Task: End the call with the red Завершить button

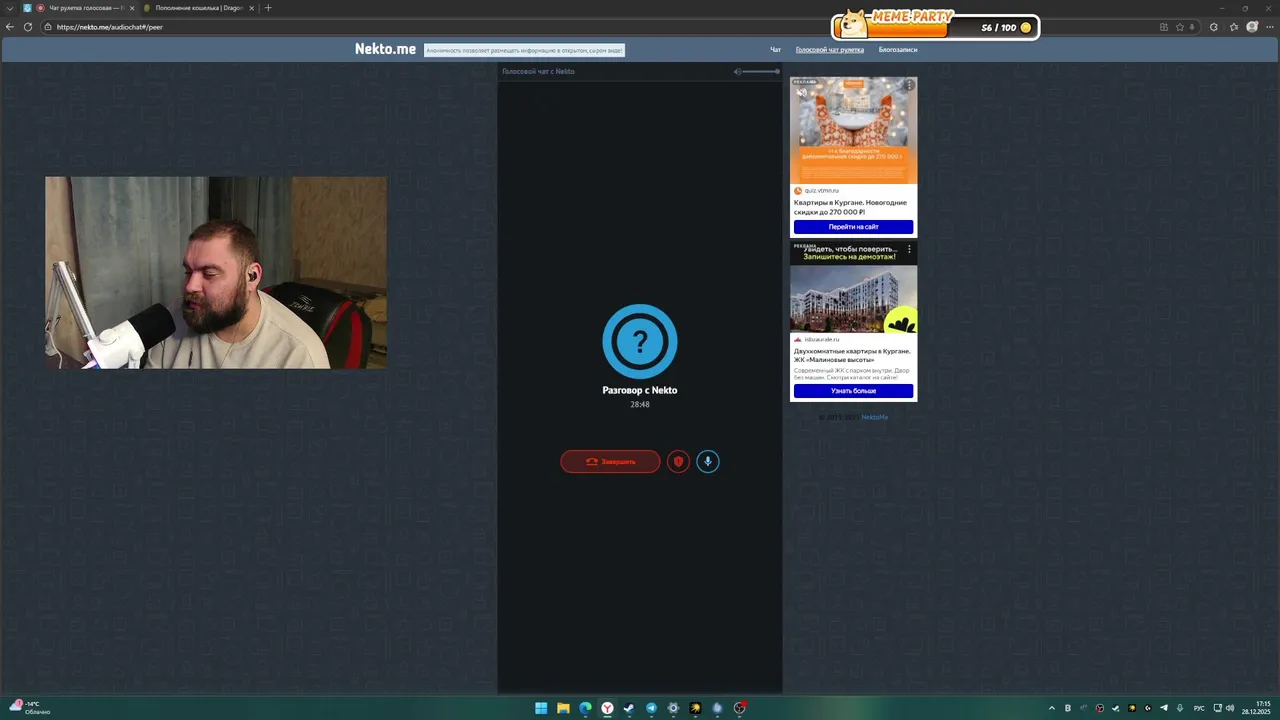Action: 610,461
